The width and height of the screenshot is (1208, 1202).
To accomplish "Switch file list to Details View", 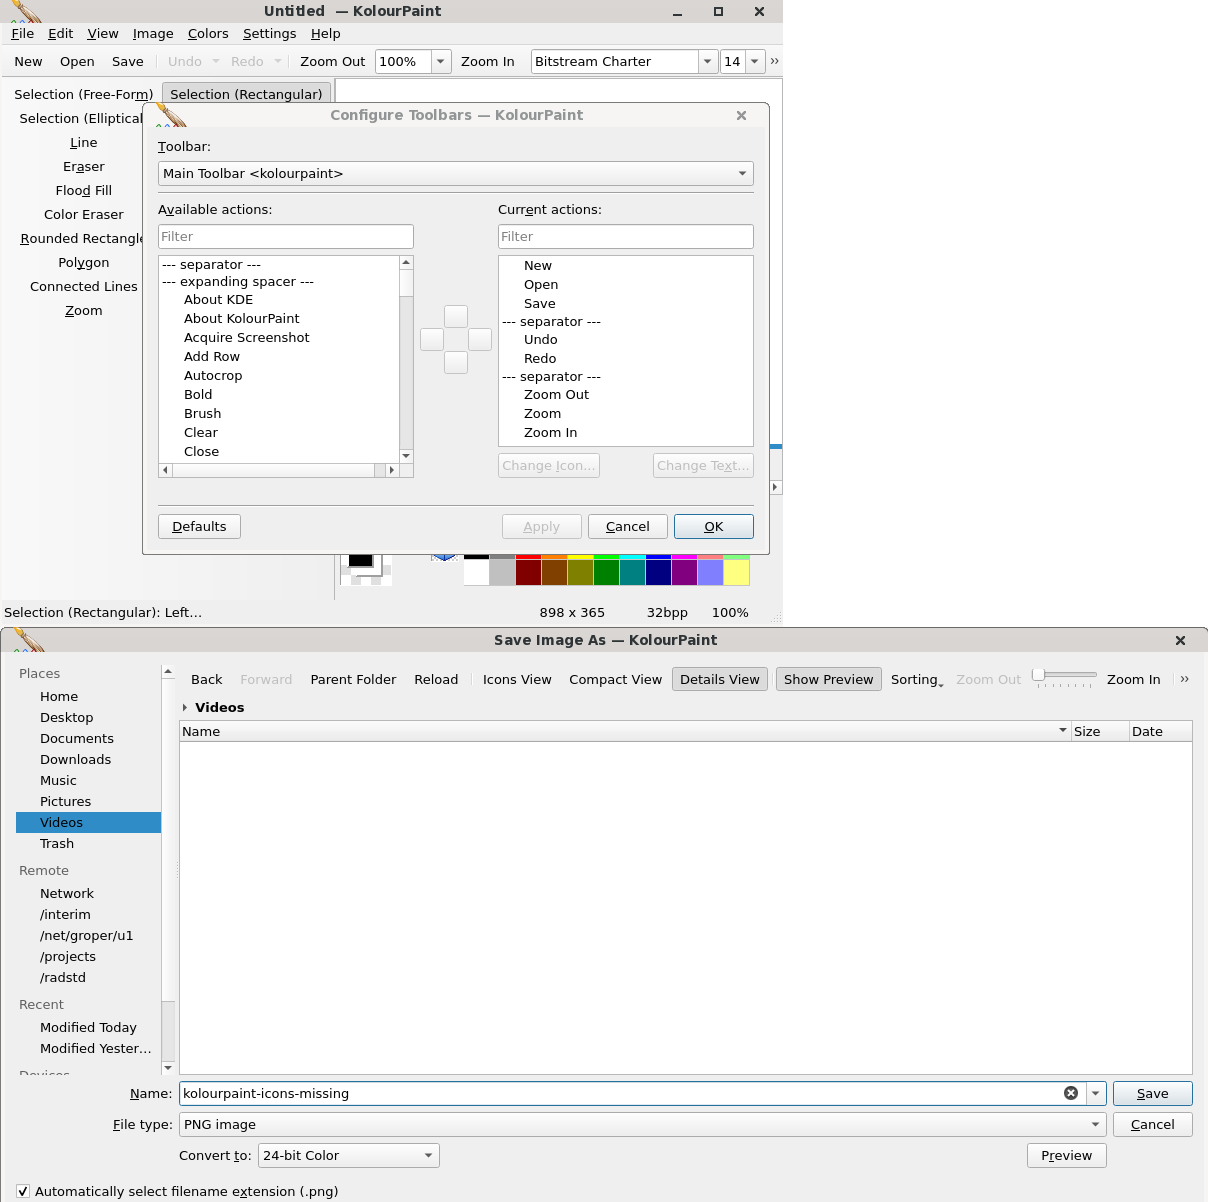I will [720, 679].
